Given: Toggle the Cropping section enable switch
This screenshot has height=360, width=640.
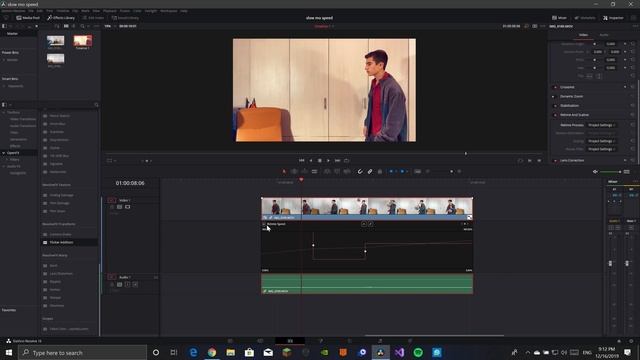Looking at the screenshot, I should pos(555,87).
